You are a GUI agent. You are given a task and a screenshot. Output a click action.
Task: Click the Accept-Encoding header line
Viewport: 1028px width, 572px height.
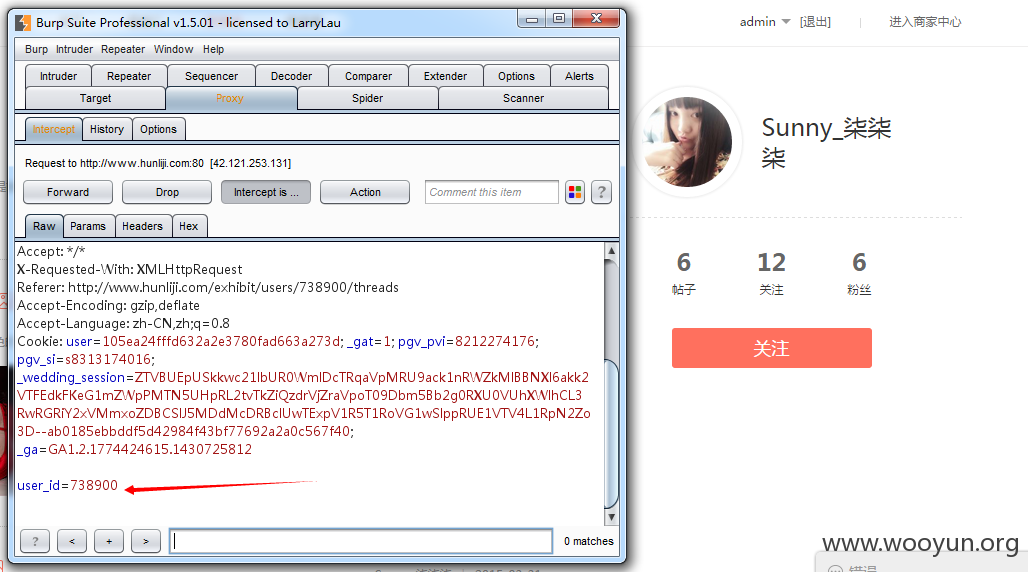coord(108,306)
